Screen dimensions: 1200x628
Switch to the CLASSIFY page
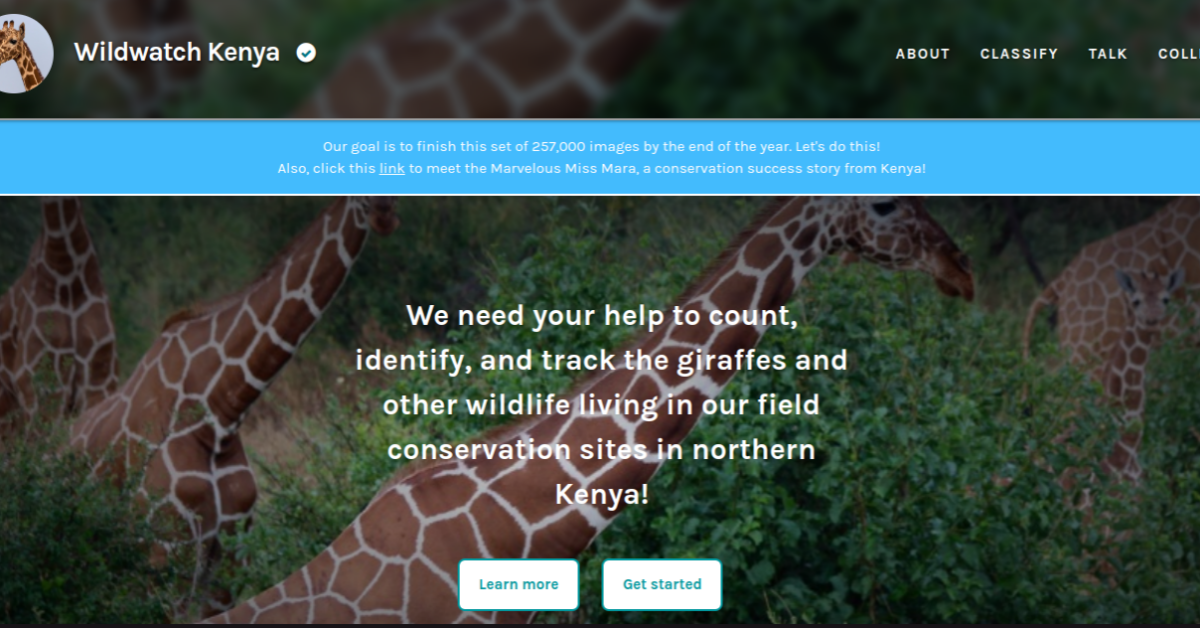1019,54
